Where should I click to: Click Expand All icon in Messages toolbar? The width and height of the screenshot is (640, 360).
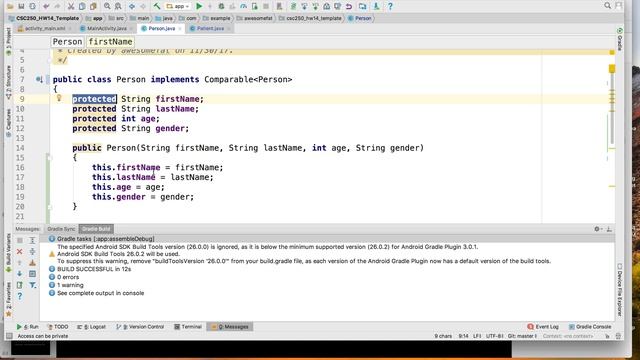(x=33, y=240)
